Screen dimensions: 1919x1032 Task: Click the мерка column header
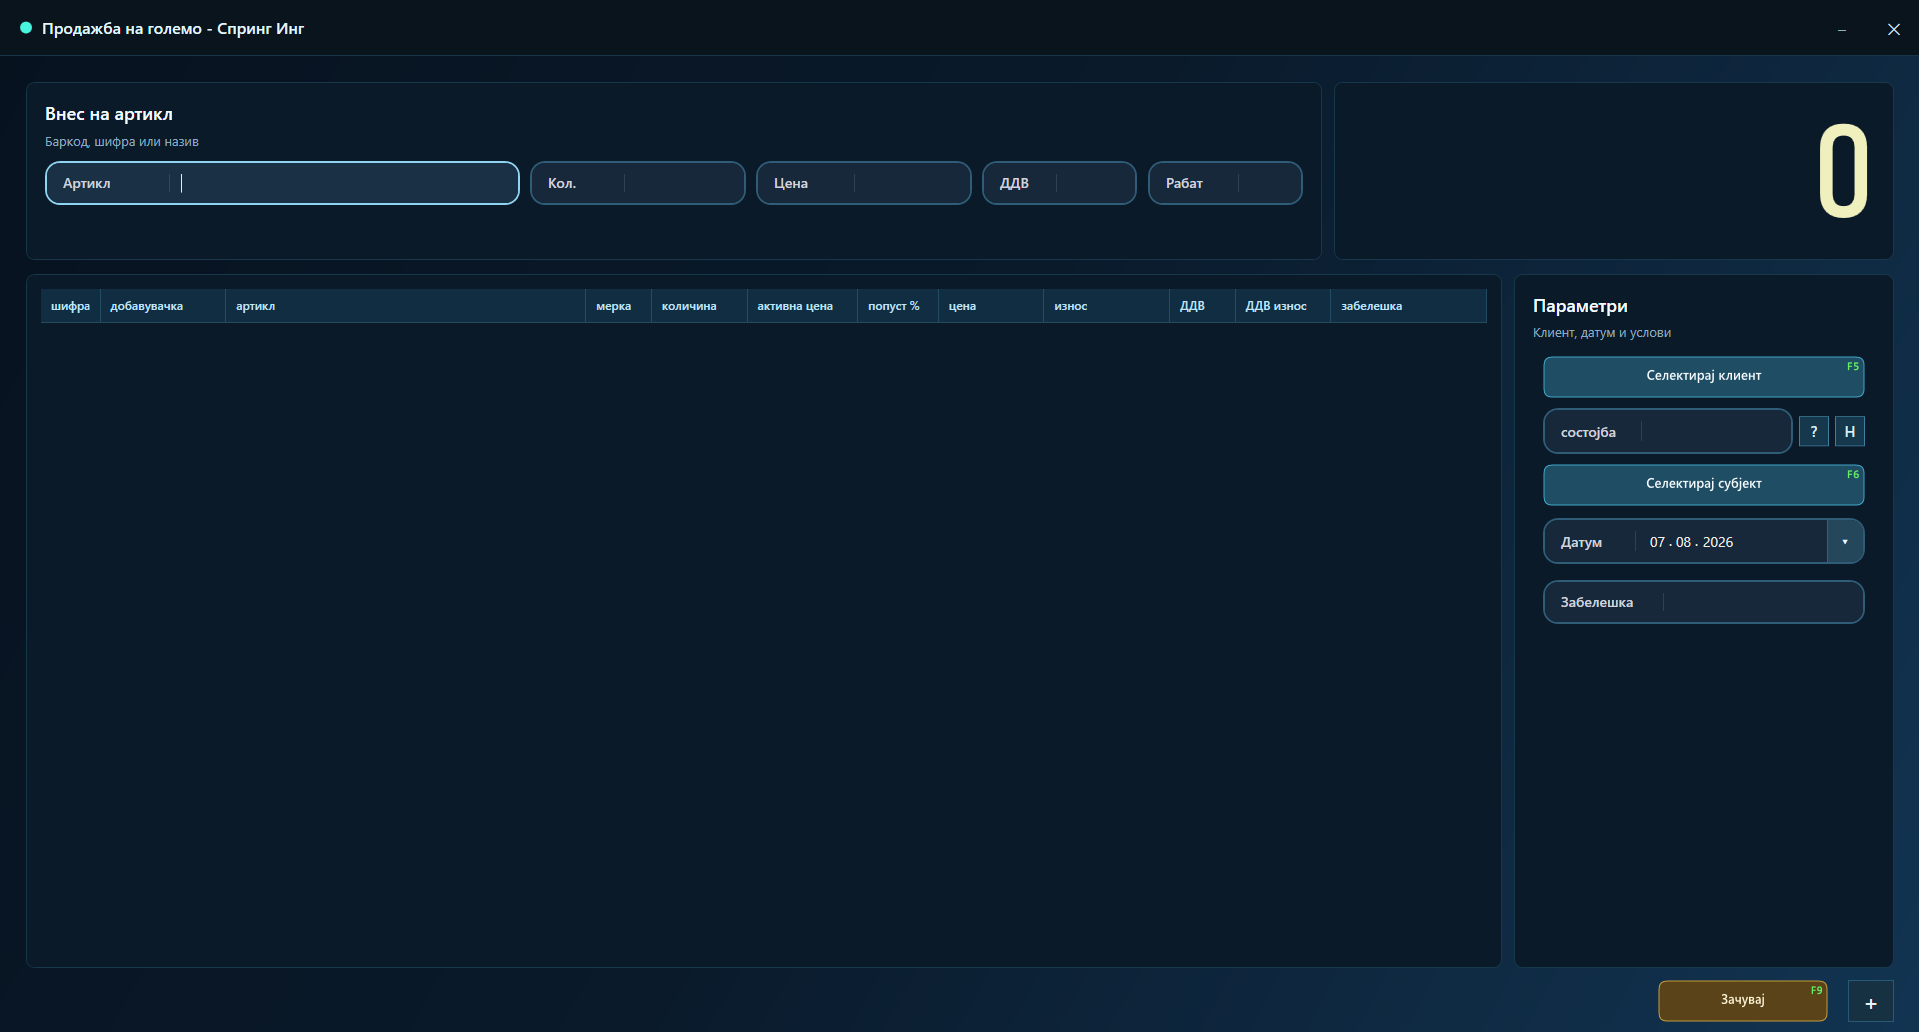point(618,306)
